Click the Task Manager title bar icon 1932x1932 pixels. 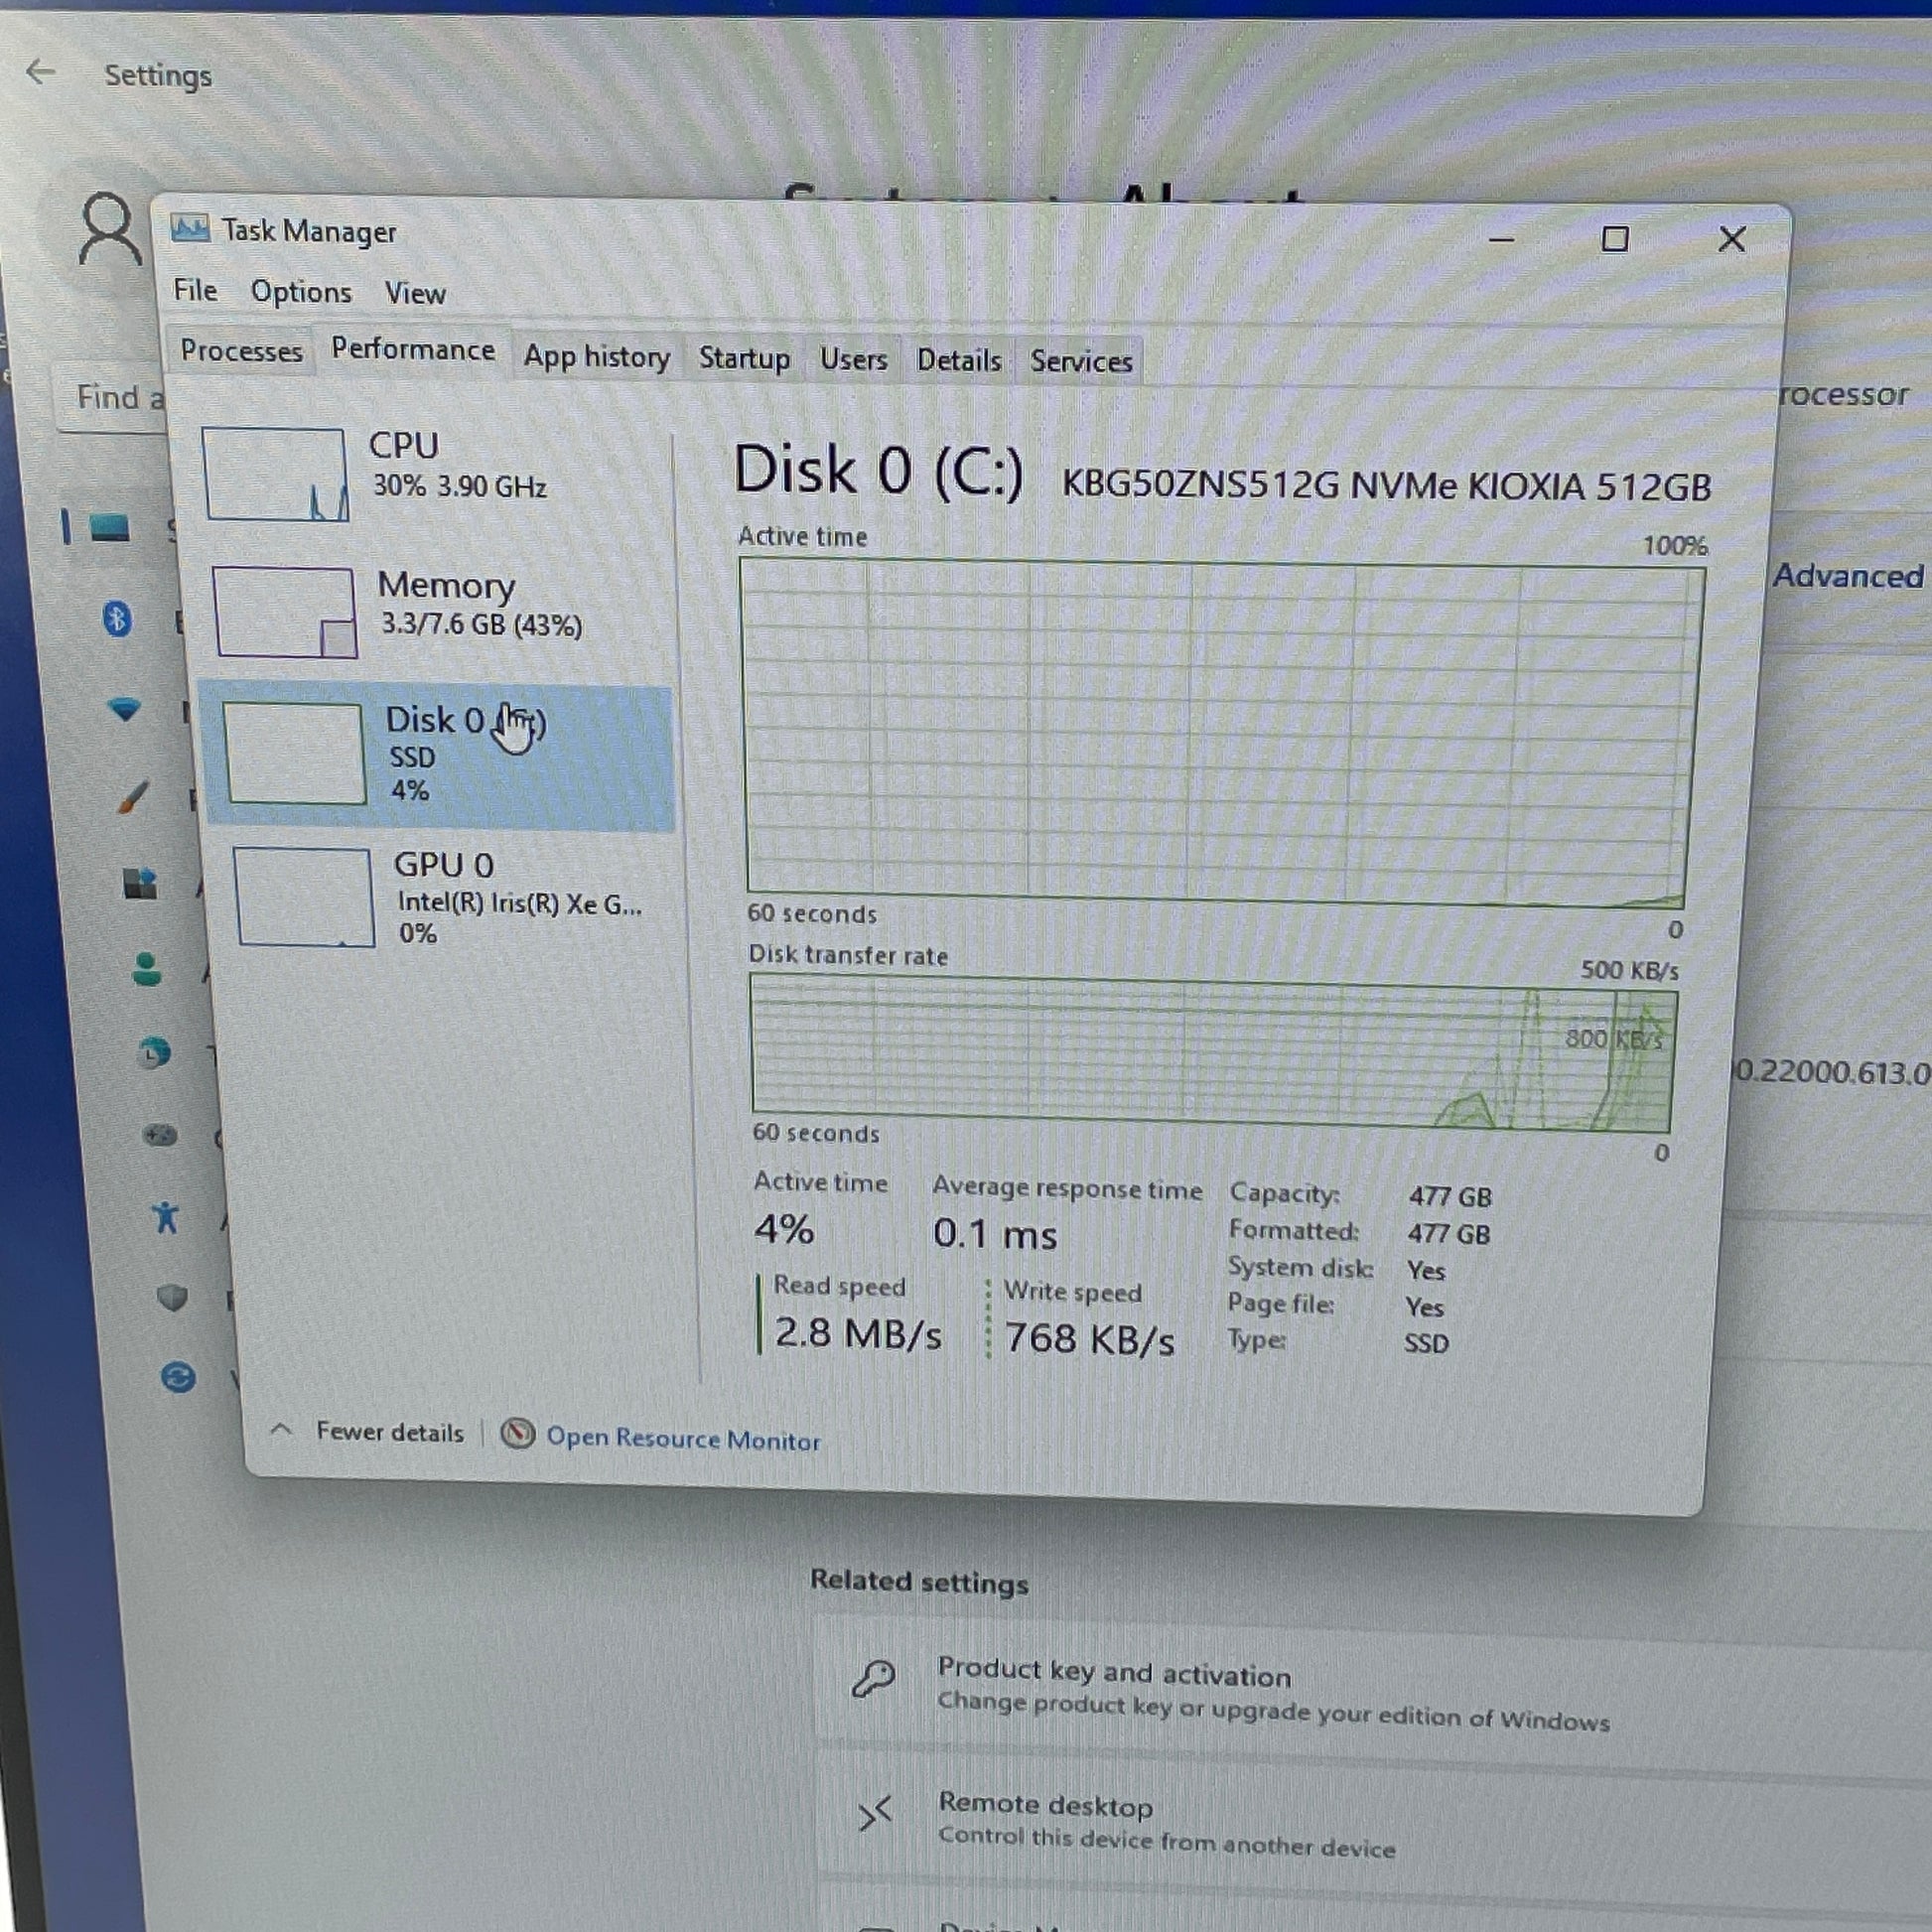189,229
